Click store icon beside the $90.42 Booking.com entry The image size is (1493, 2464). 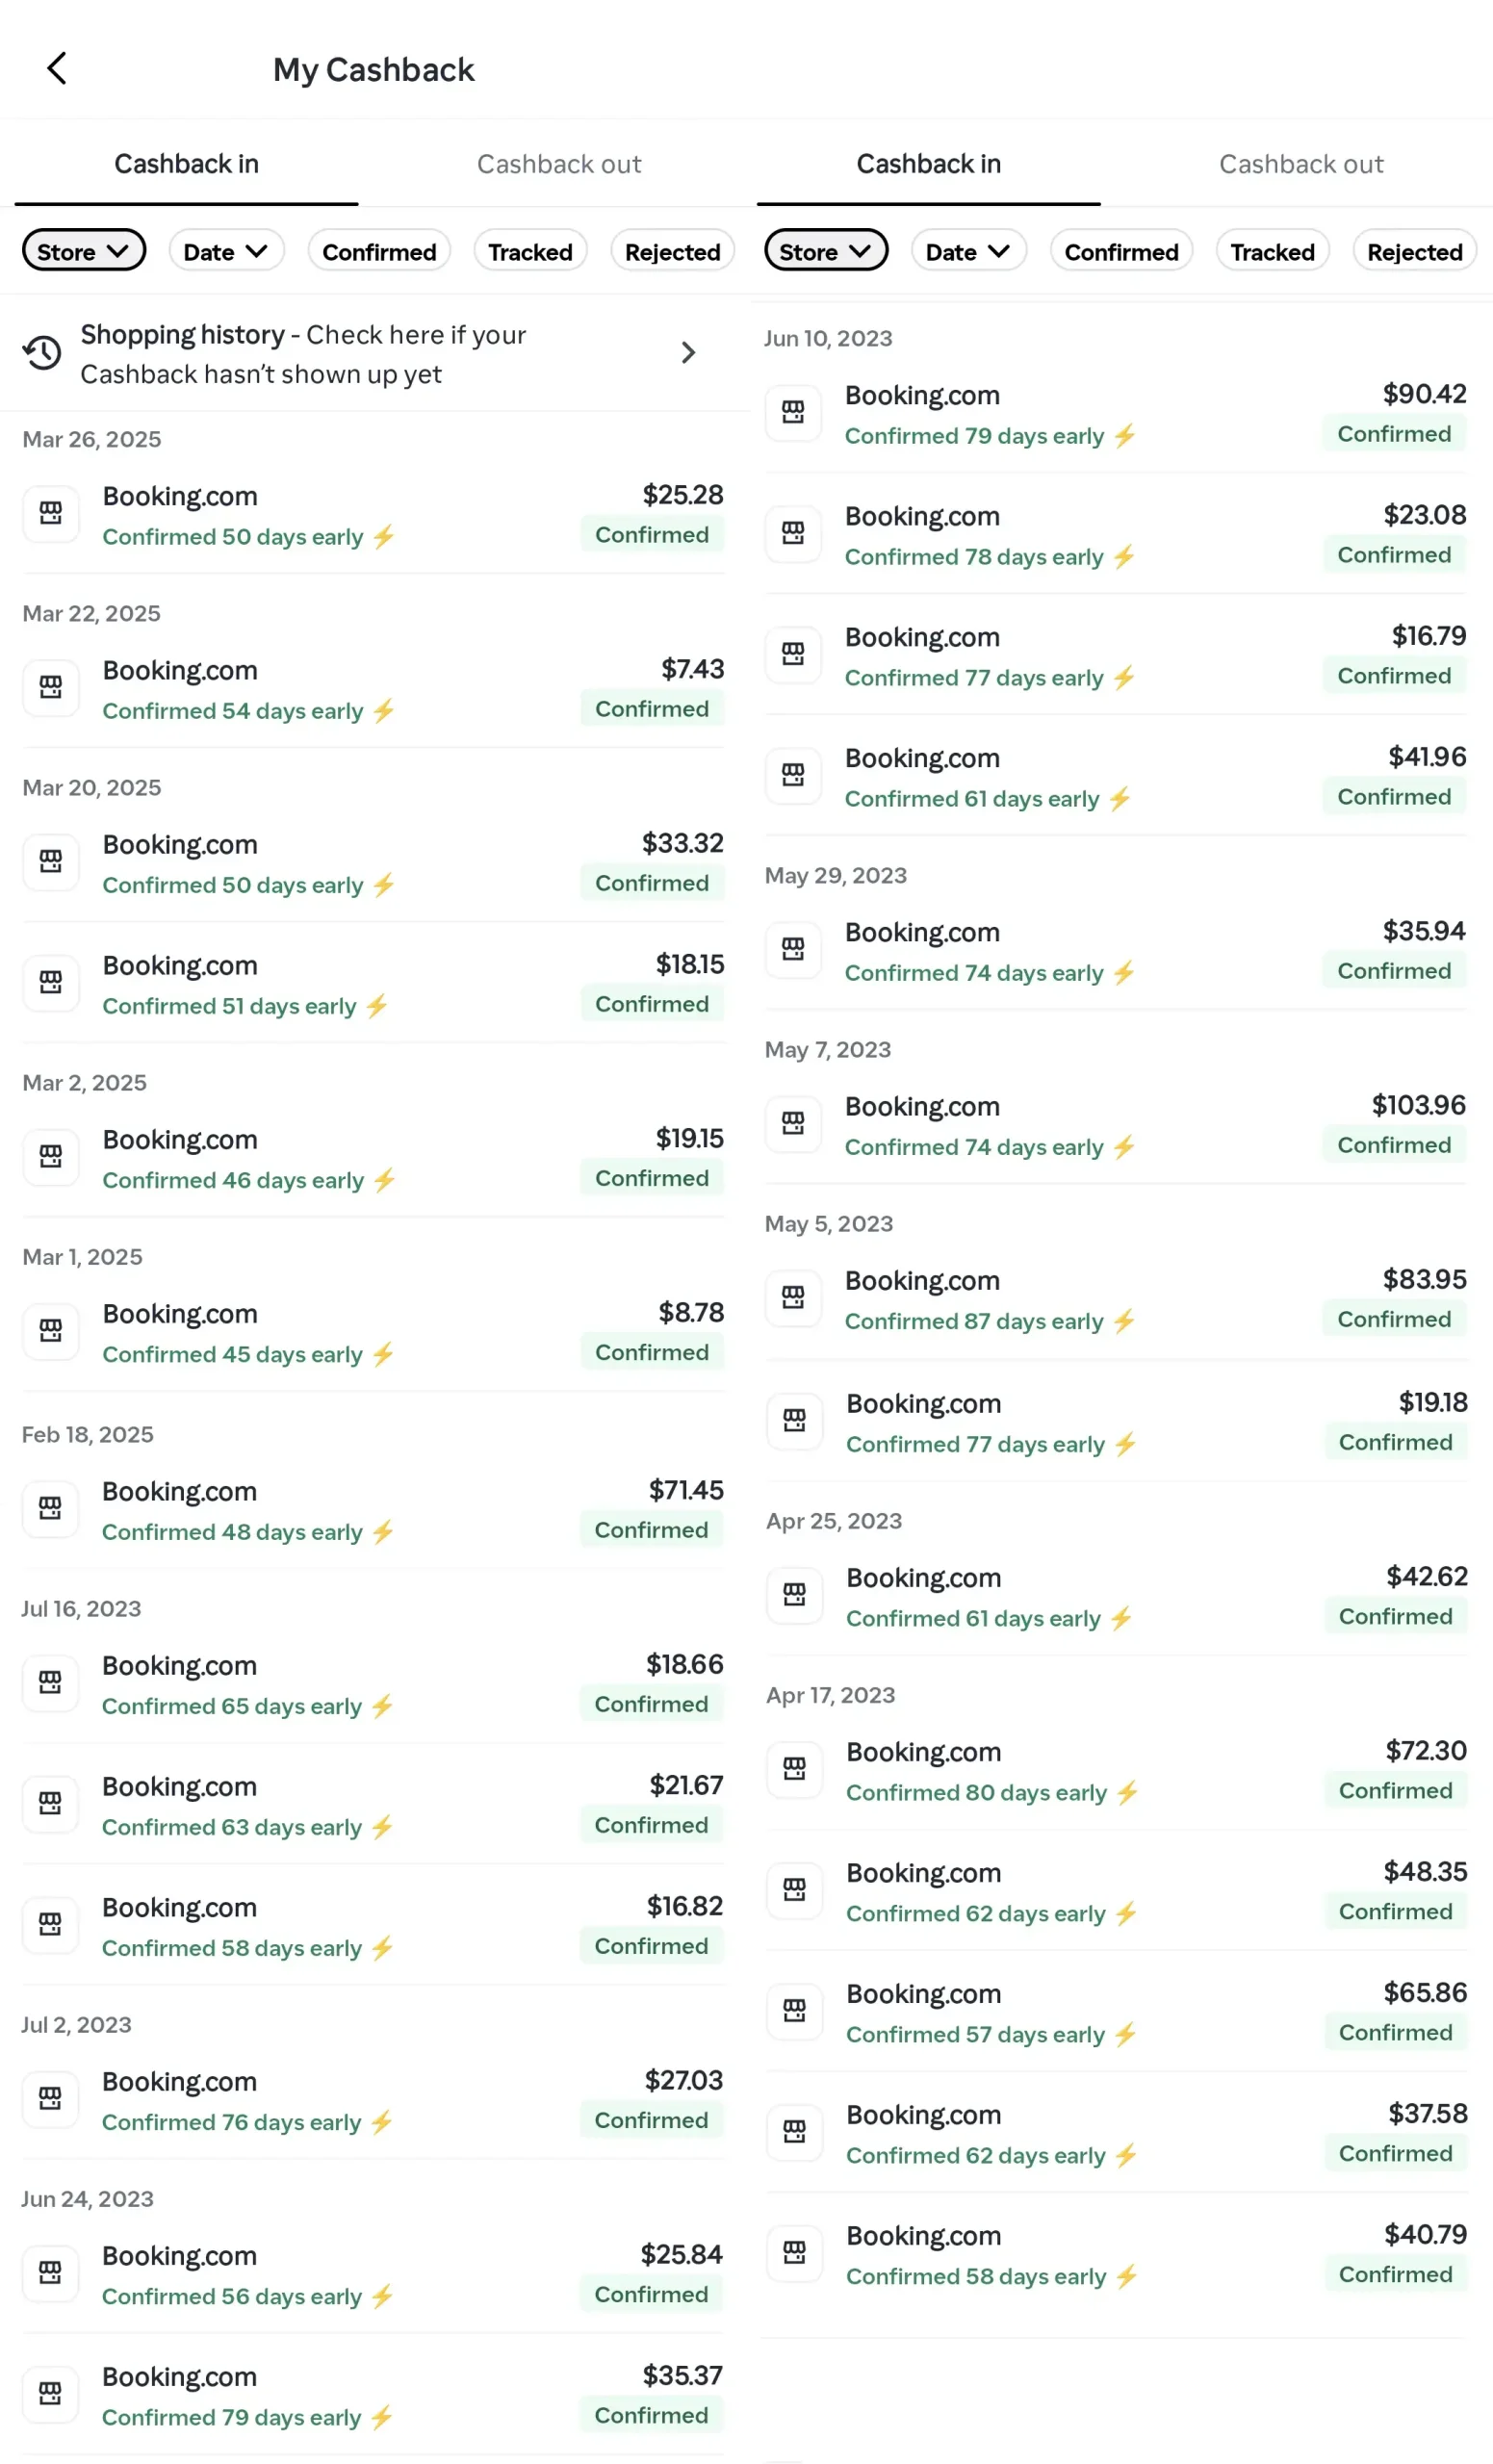[793, 413]
